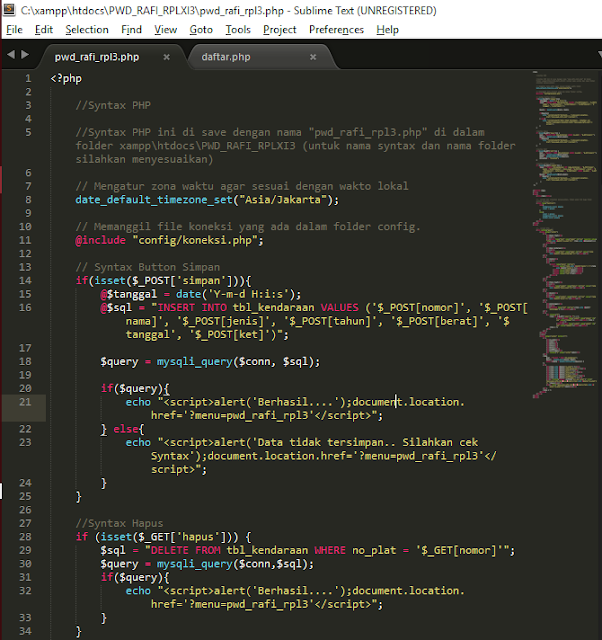
Task: Open the Project menu
Action: pos(280,29)
